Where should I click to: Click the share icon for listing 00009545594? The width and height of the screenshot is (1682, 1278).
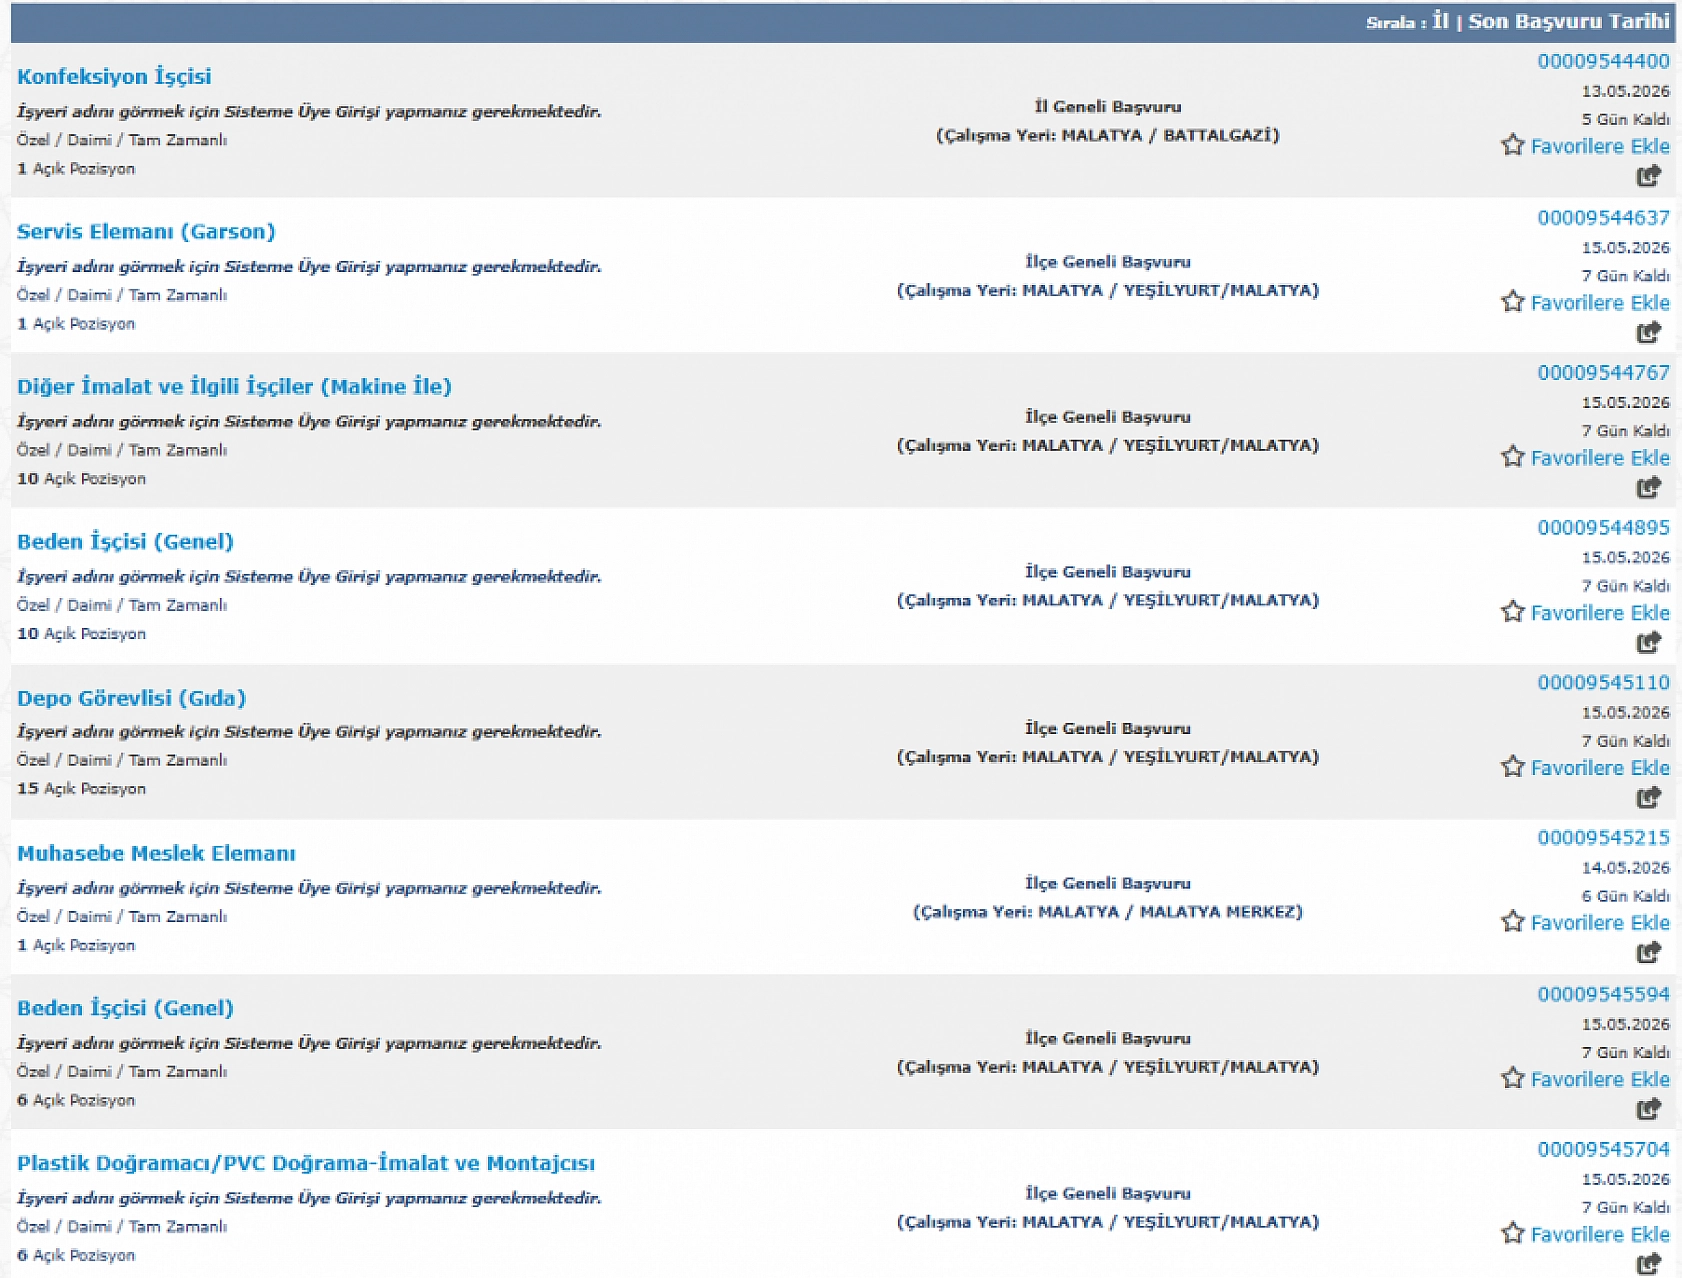pyautogui.click(x=1648, y=1108)
